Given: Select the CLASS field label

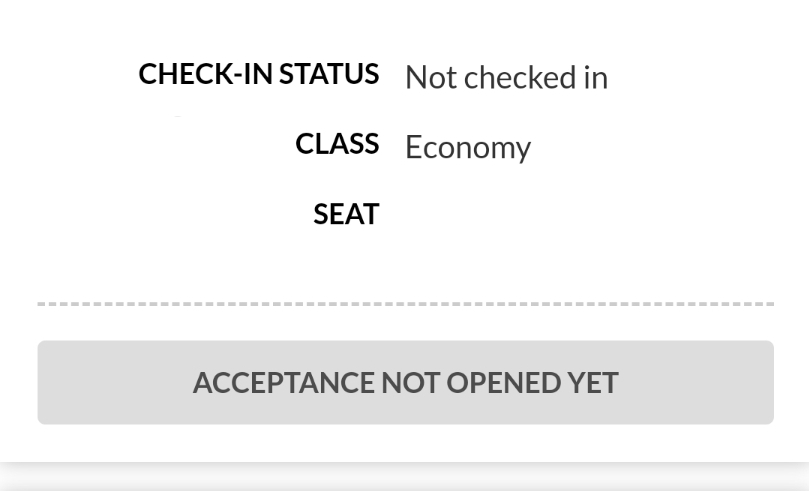Looking at the screenshot, I should coord(337,143).
